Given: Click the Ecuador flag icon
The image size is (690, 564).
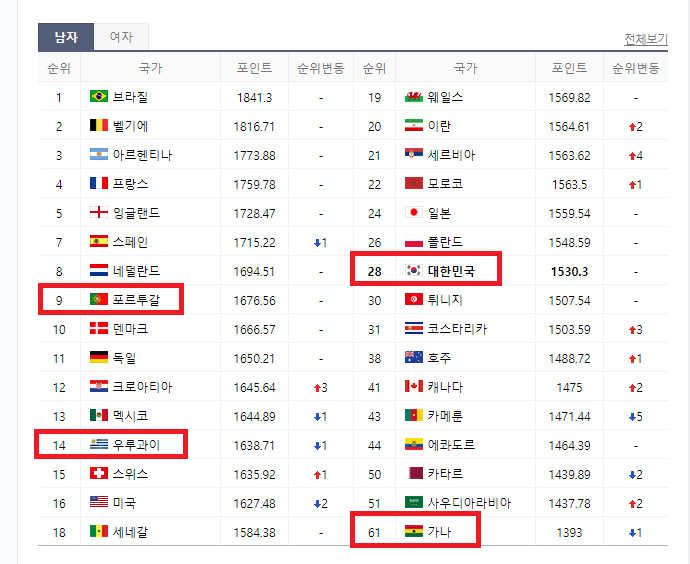Looking at the screenshot, I should (414, 444).
